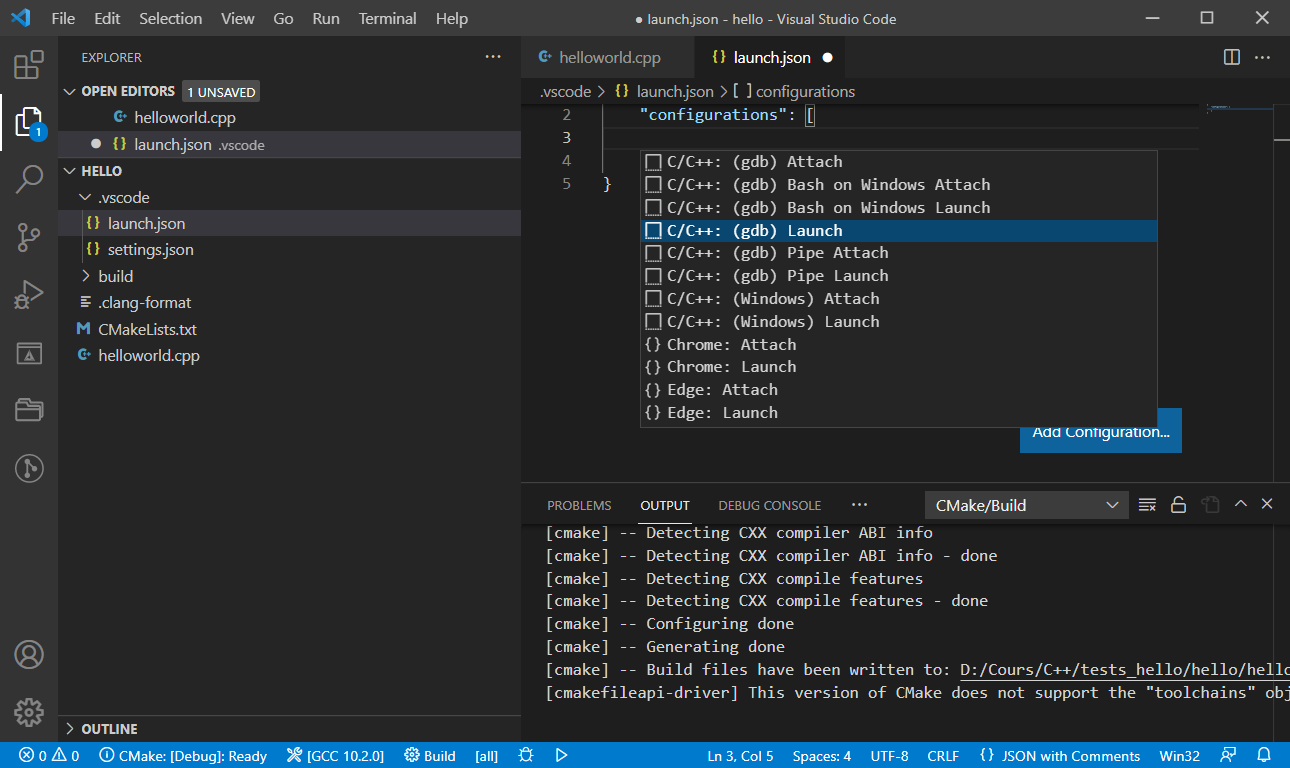Click the Add Configuration... button
This screenshot has height=768, width=1290.
[x=1101, y=431]
